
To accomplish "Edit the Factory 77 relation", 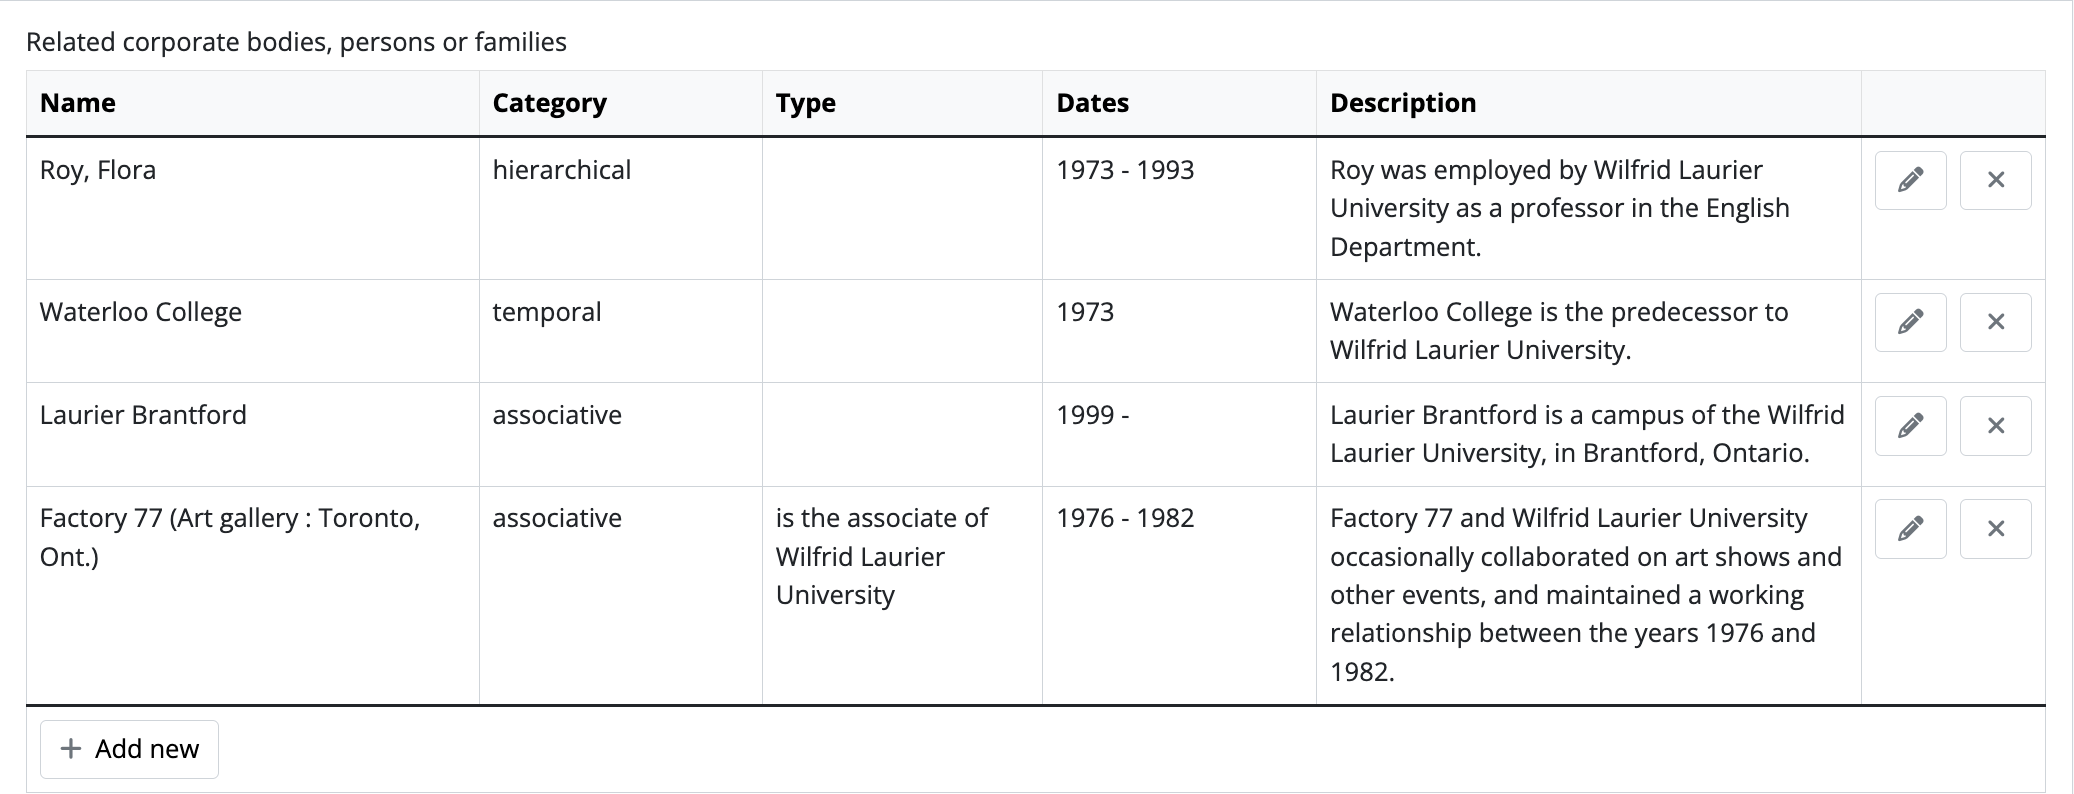I will point(1910,529).
